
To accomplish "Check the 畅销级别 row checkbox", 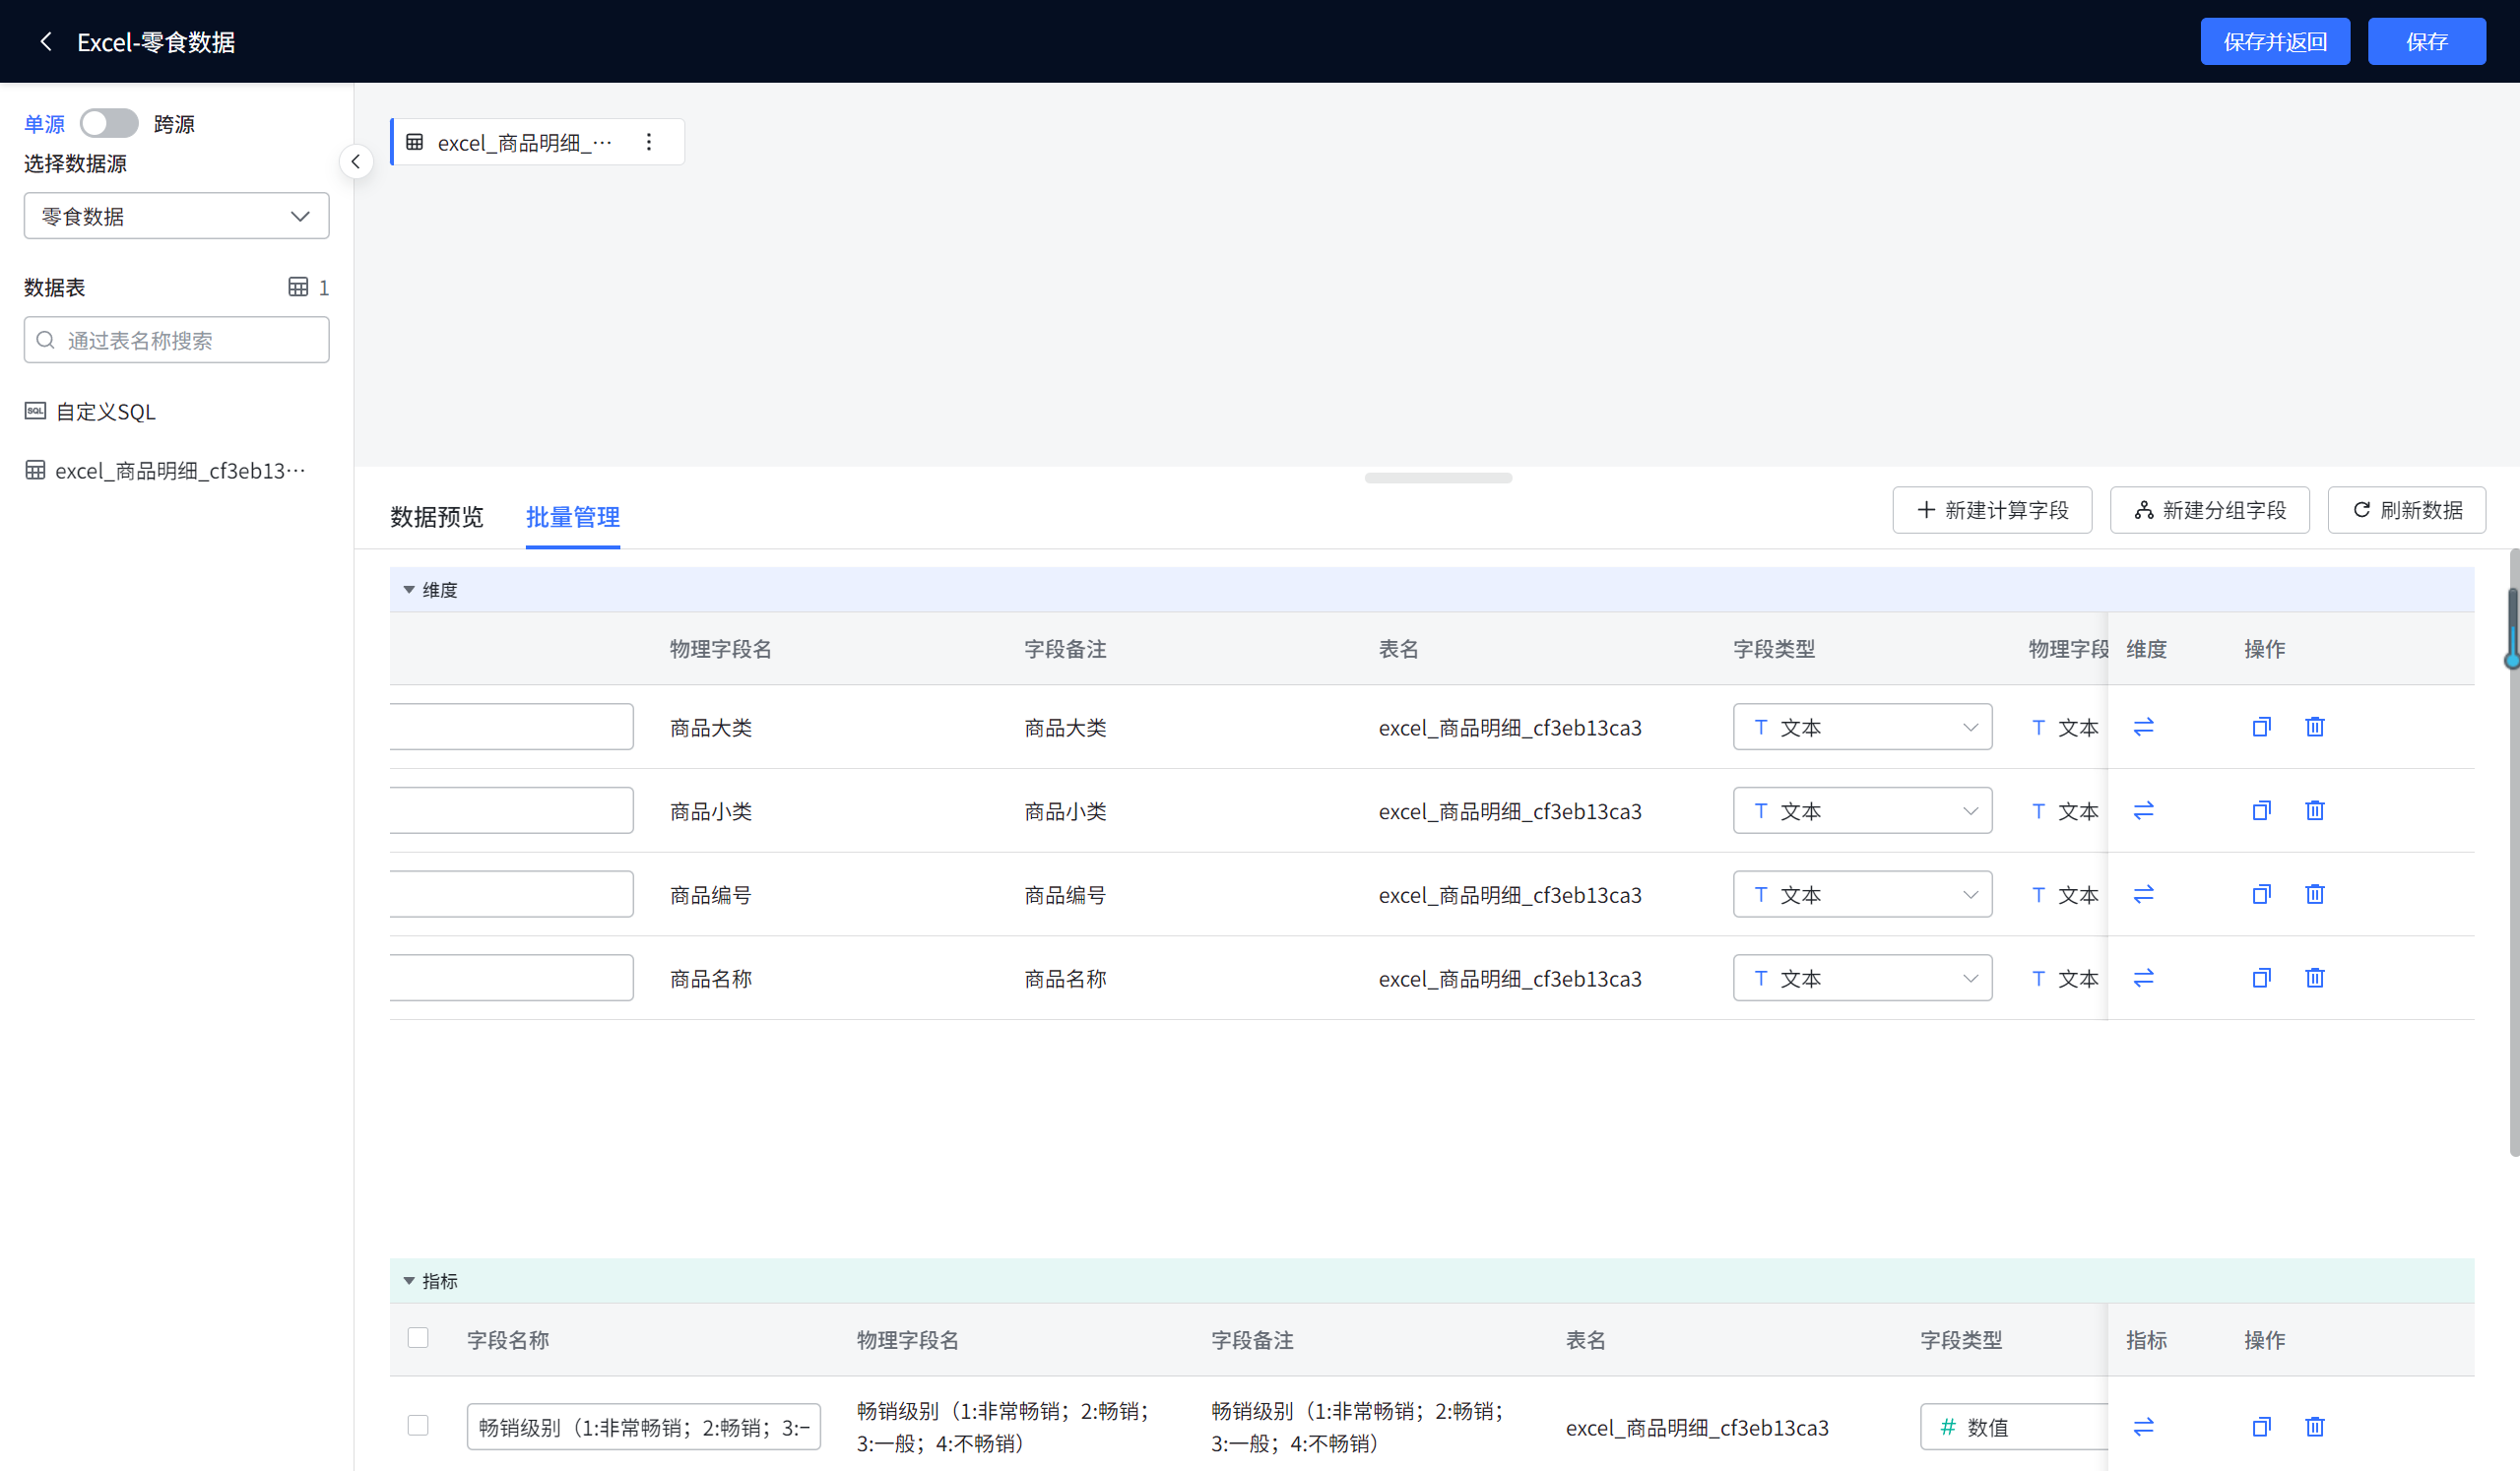I will 418,1425.
